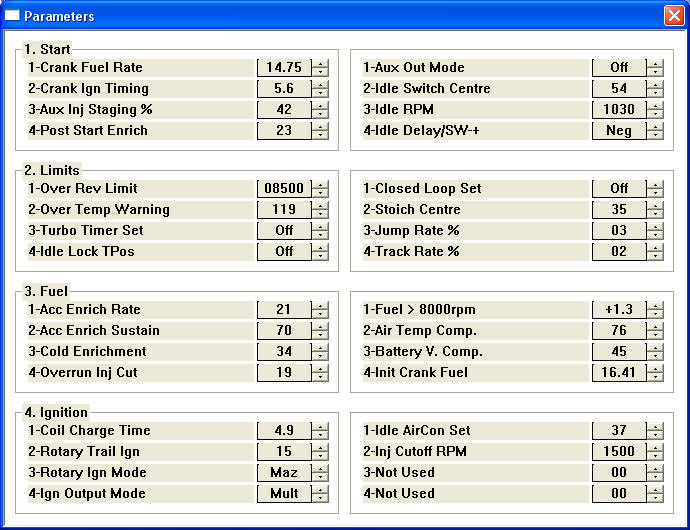
Task: Select the Air Temp Comp. value 76
Action: 619,331
